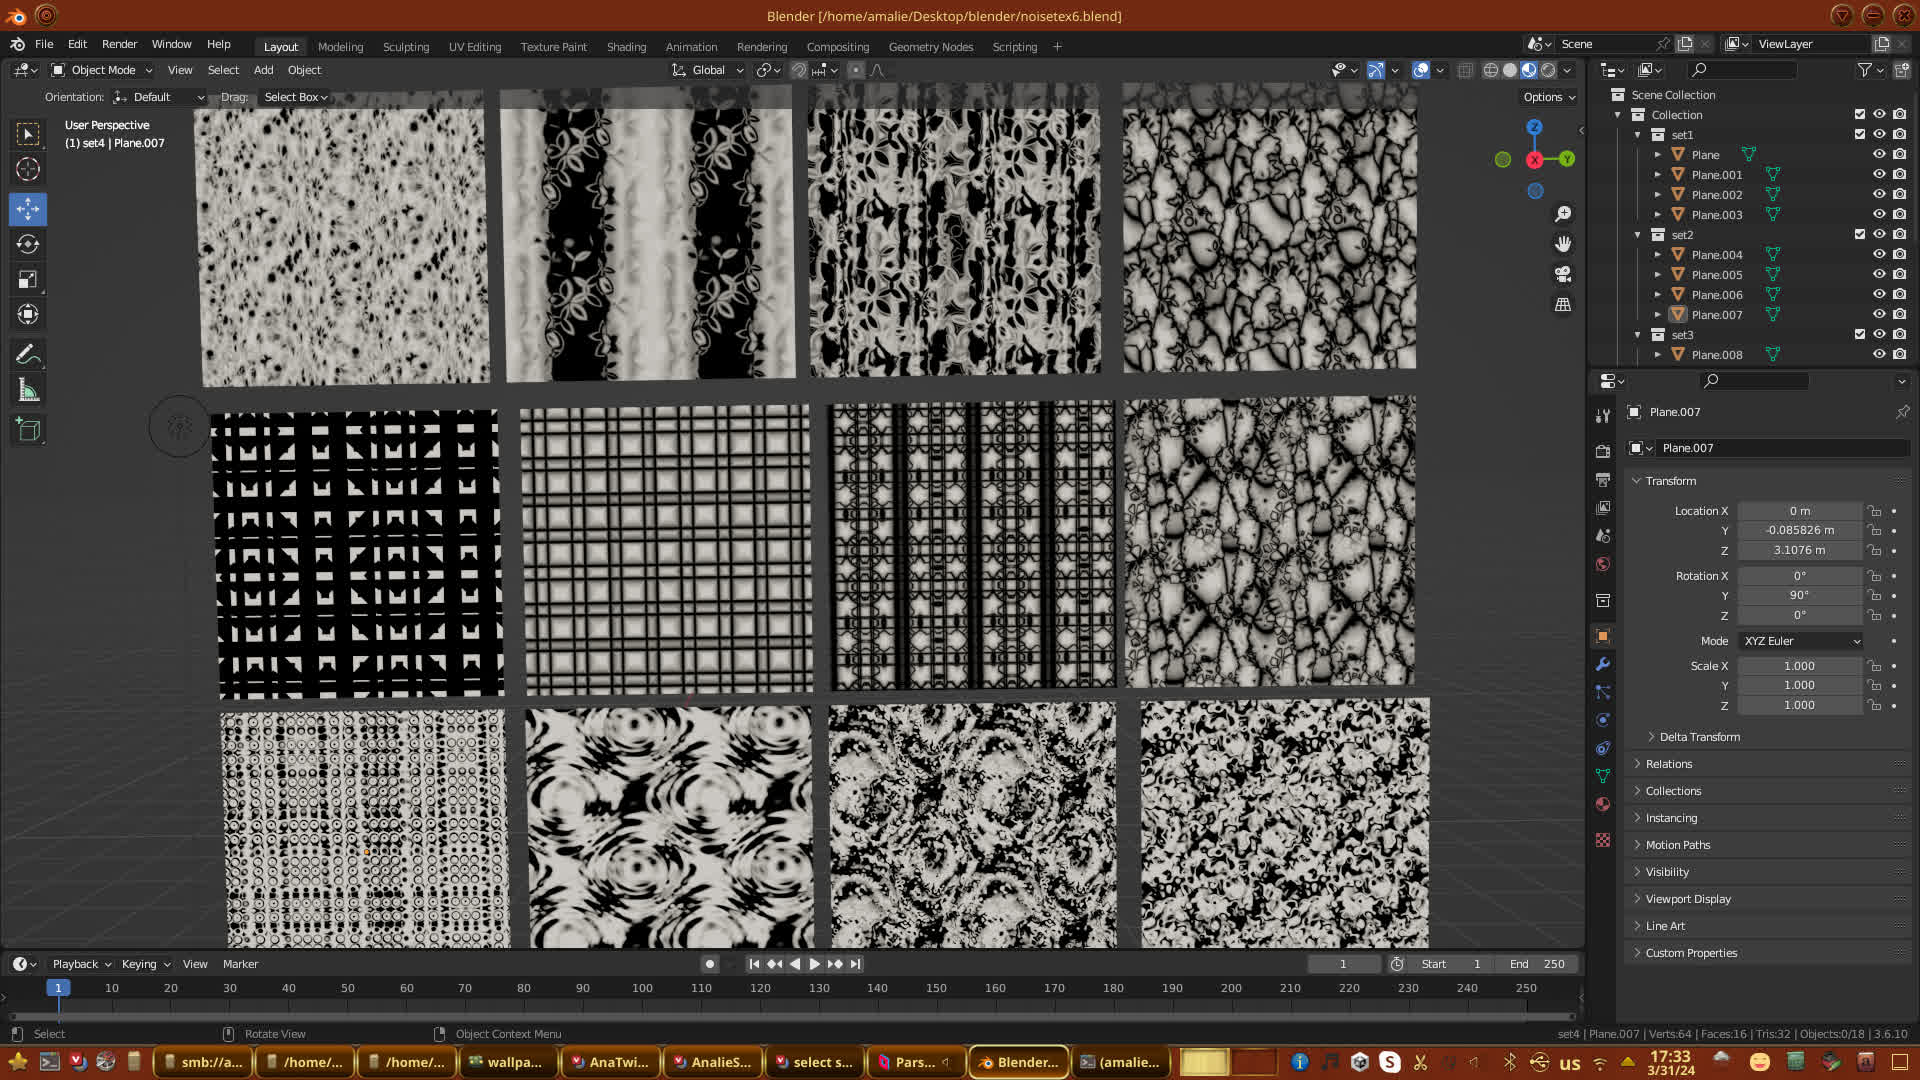Choose the Annotate pencil tool
The image size is (1920, 1080).
[28, 354]
